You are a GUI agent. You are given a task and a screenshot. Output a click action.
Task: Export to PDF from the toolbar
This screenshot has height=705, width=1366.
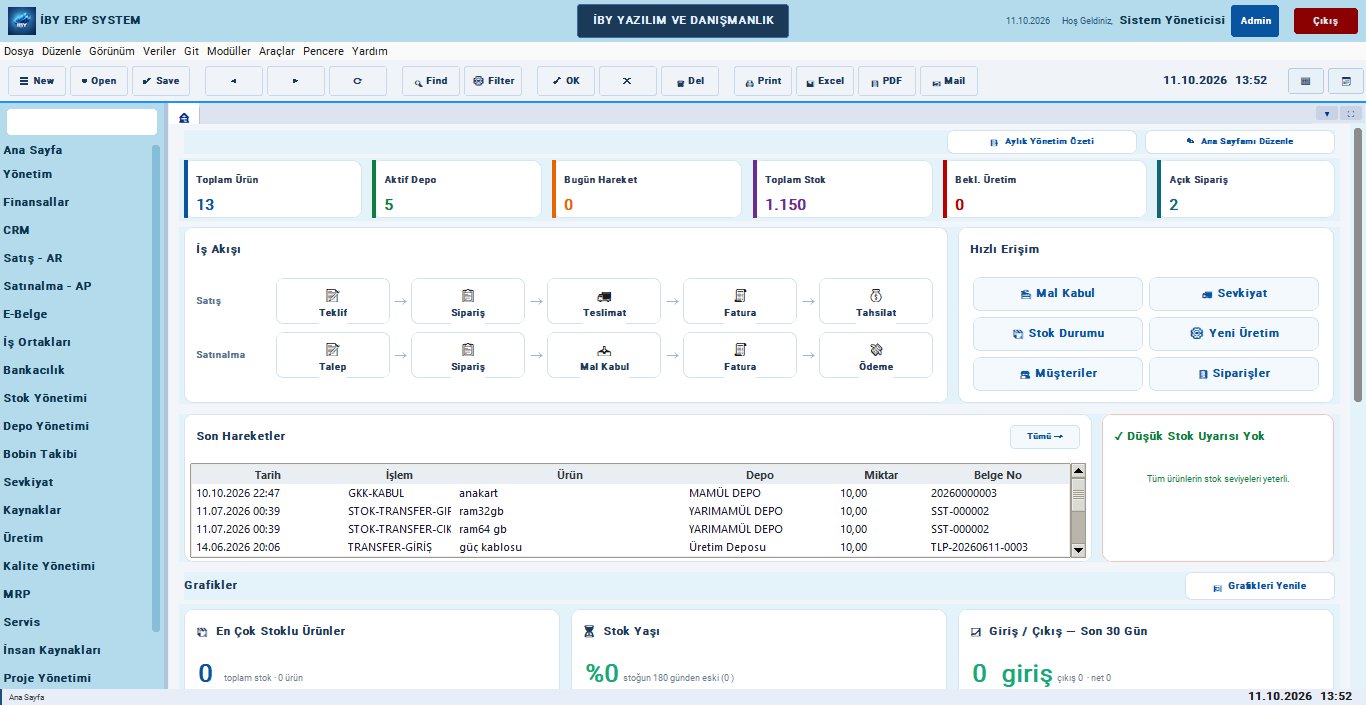887,81
